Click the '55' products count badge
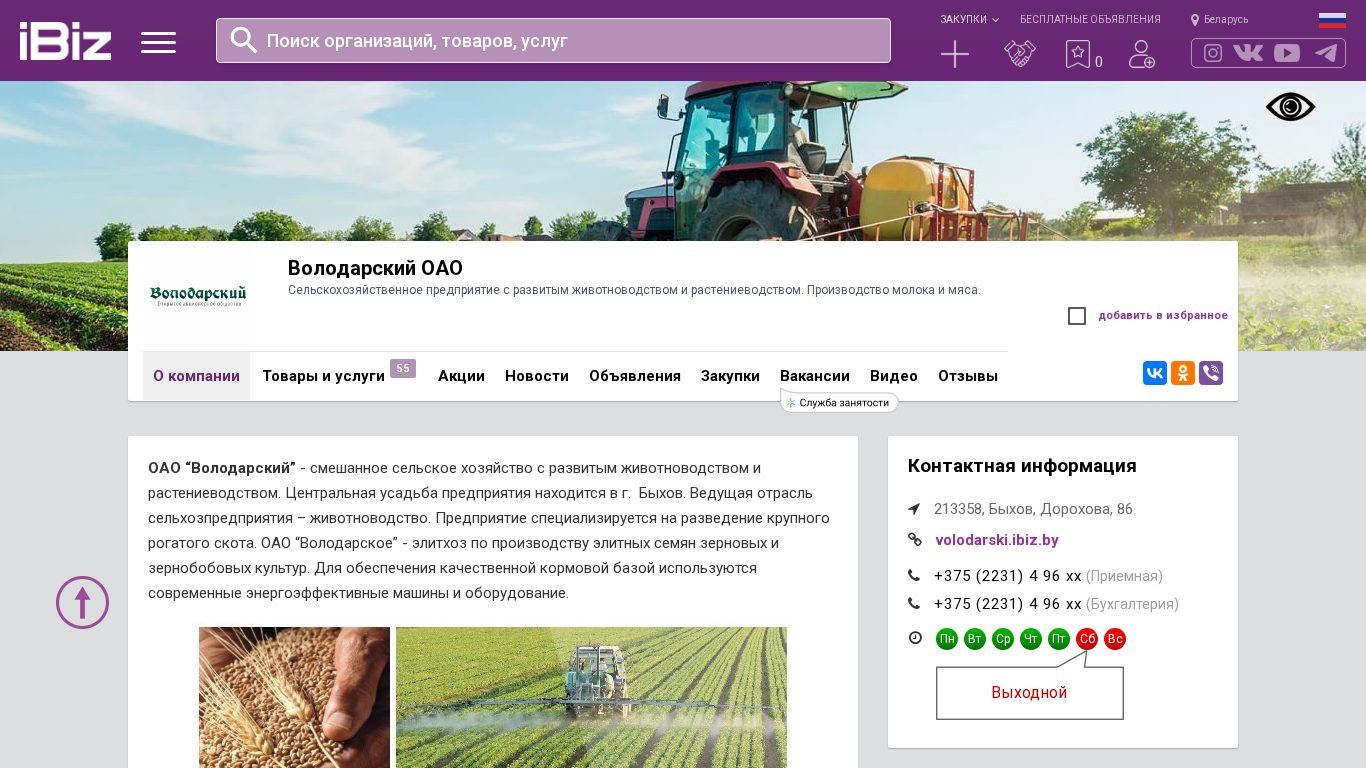The image size is (1366, 768). tap(403, 368)
